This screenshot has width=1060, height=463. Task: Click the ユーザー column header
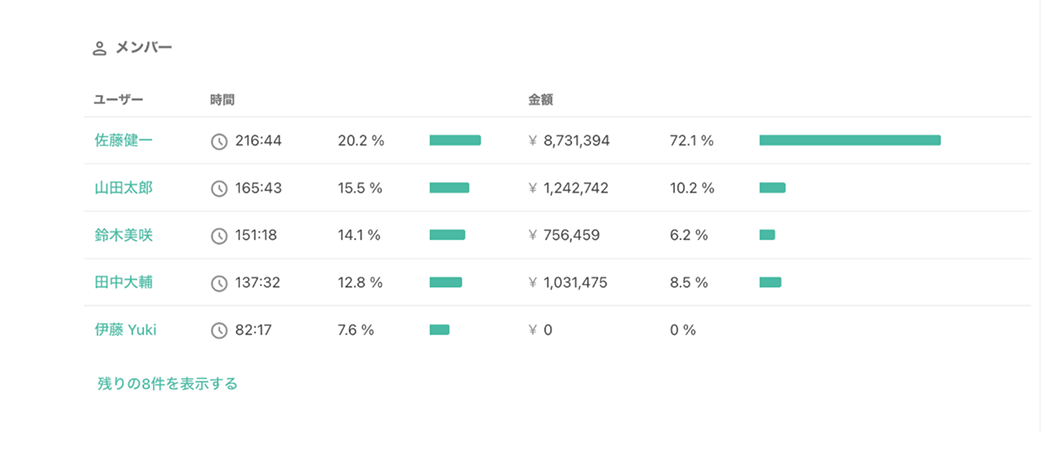(119, 100)
